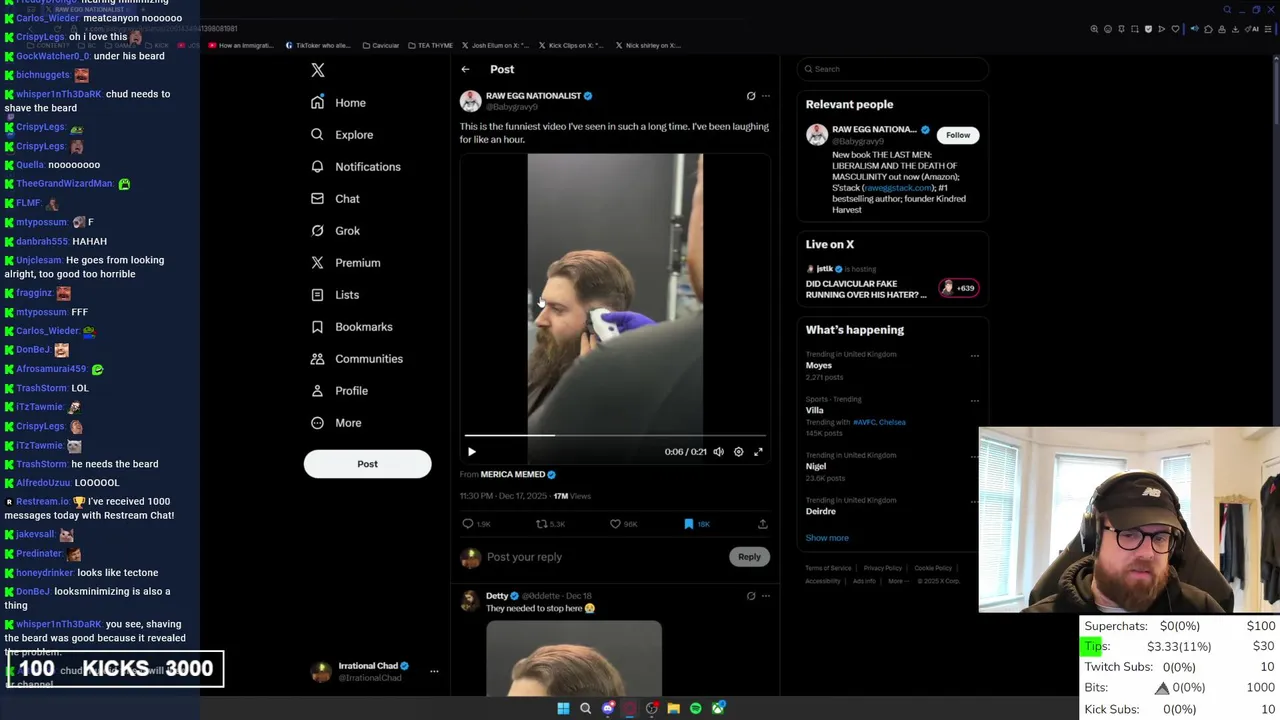Open Irrational Chad account menu dots
This screenshot has width=1280, height=720.
coord(434,672)
